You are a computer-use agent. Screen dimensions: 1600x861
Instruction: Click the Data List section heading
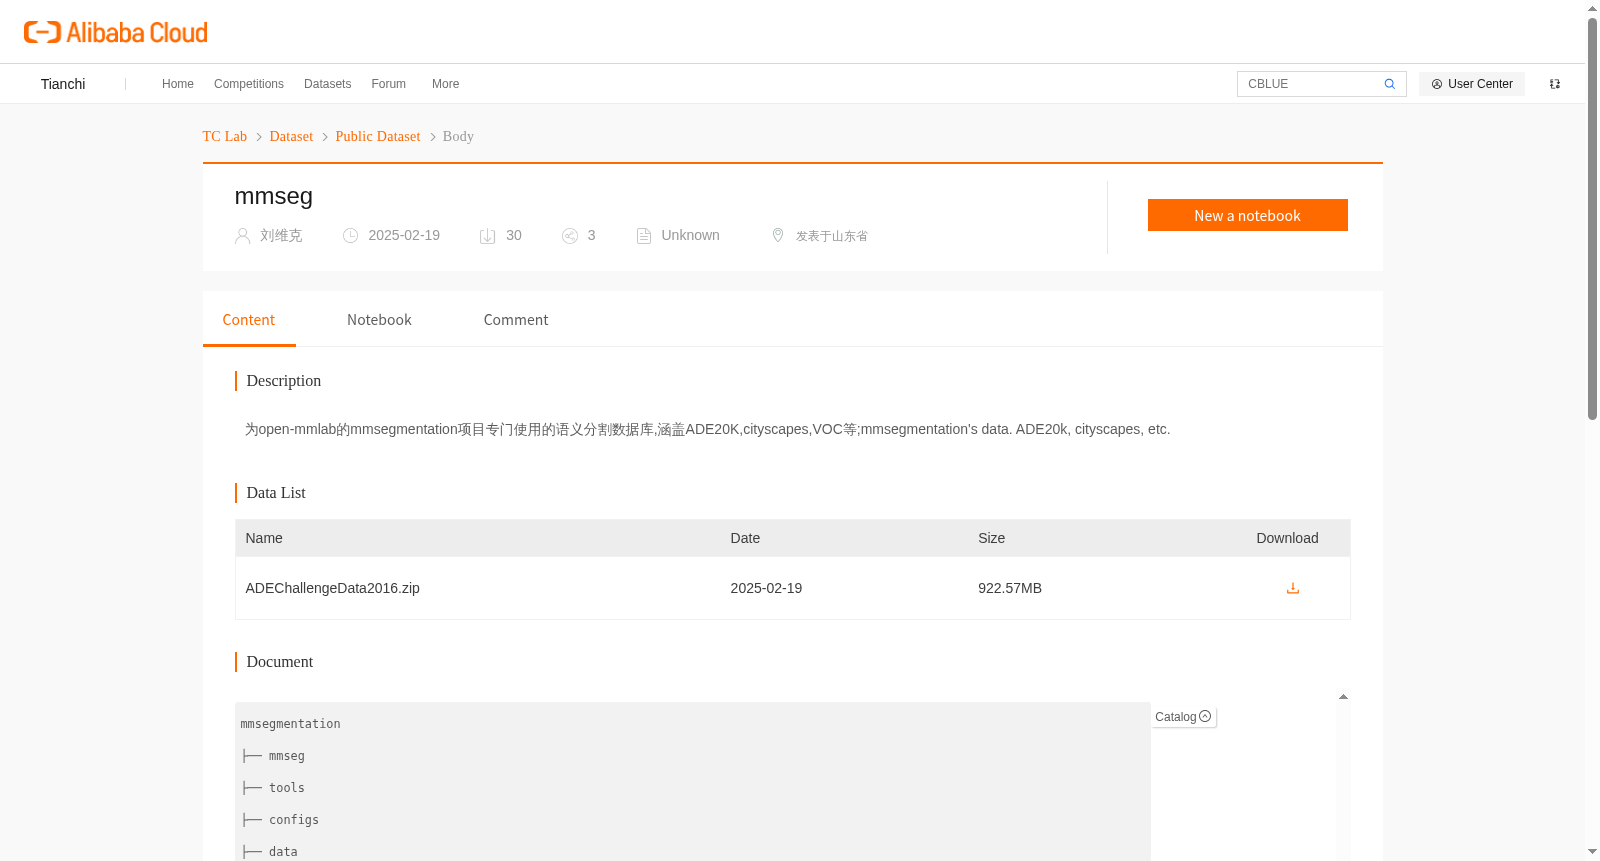tap(276, 493)
